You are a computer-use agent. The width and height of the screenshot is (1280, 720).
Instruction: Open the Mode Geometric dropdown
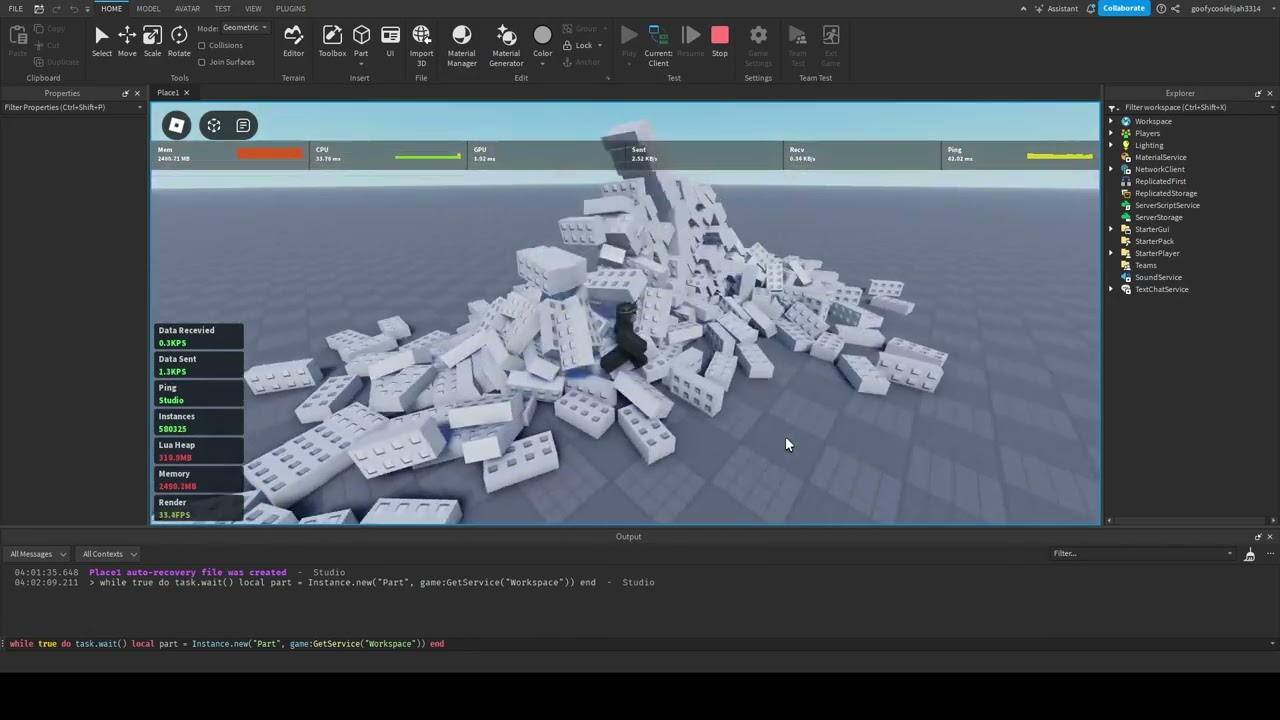point(244,28)
